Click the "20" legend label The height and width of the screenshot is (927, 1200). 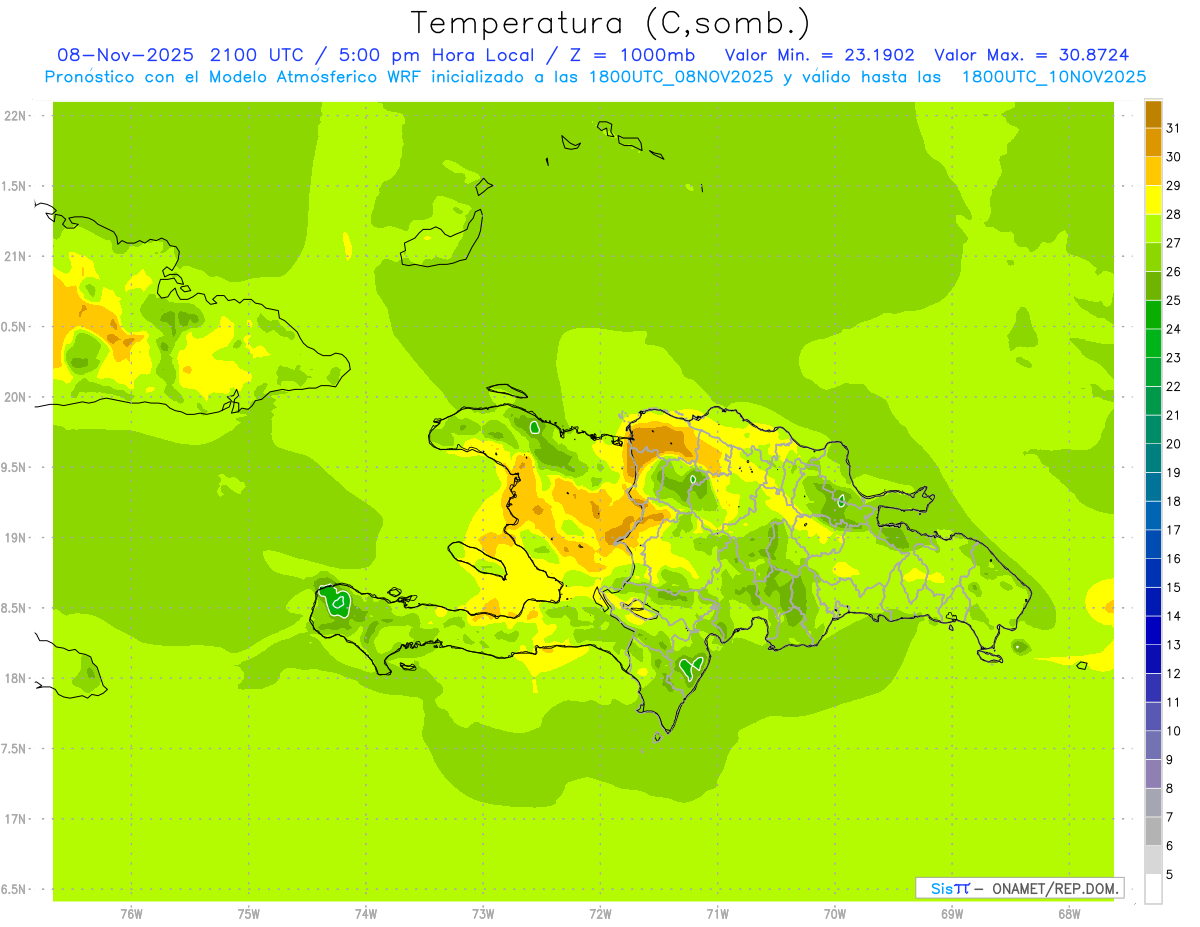coord(1174,444)
